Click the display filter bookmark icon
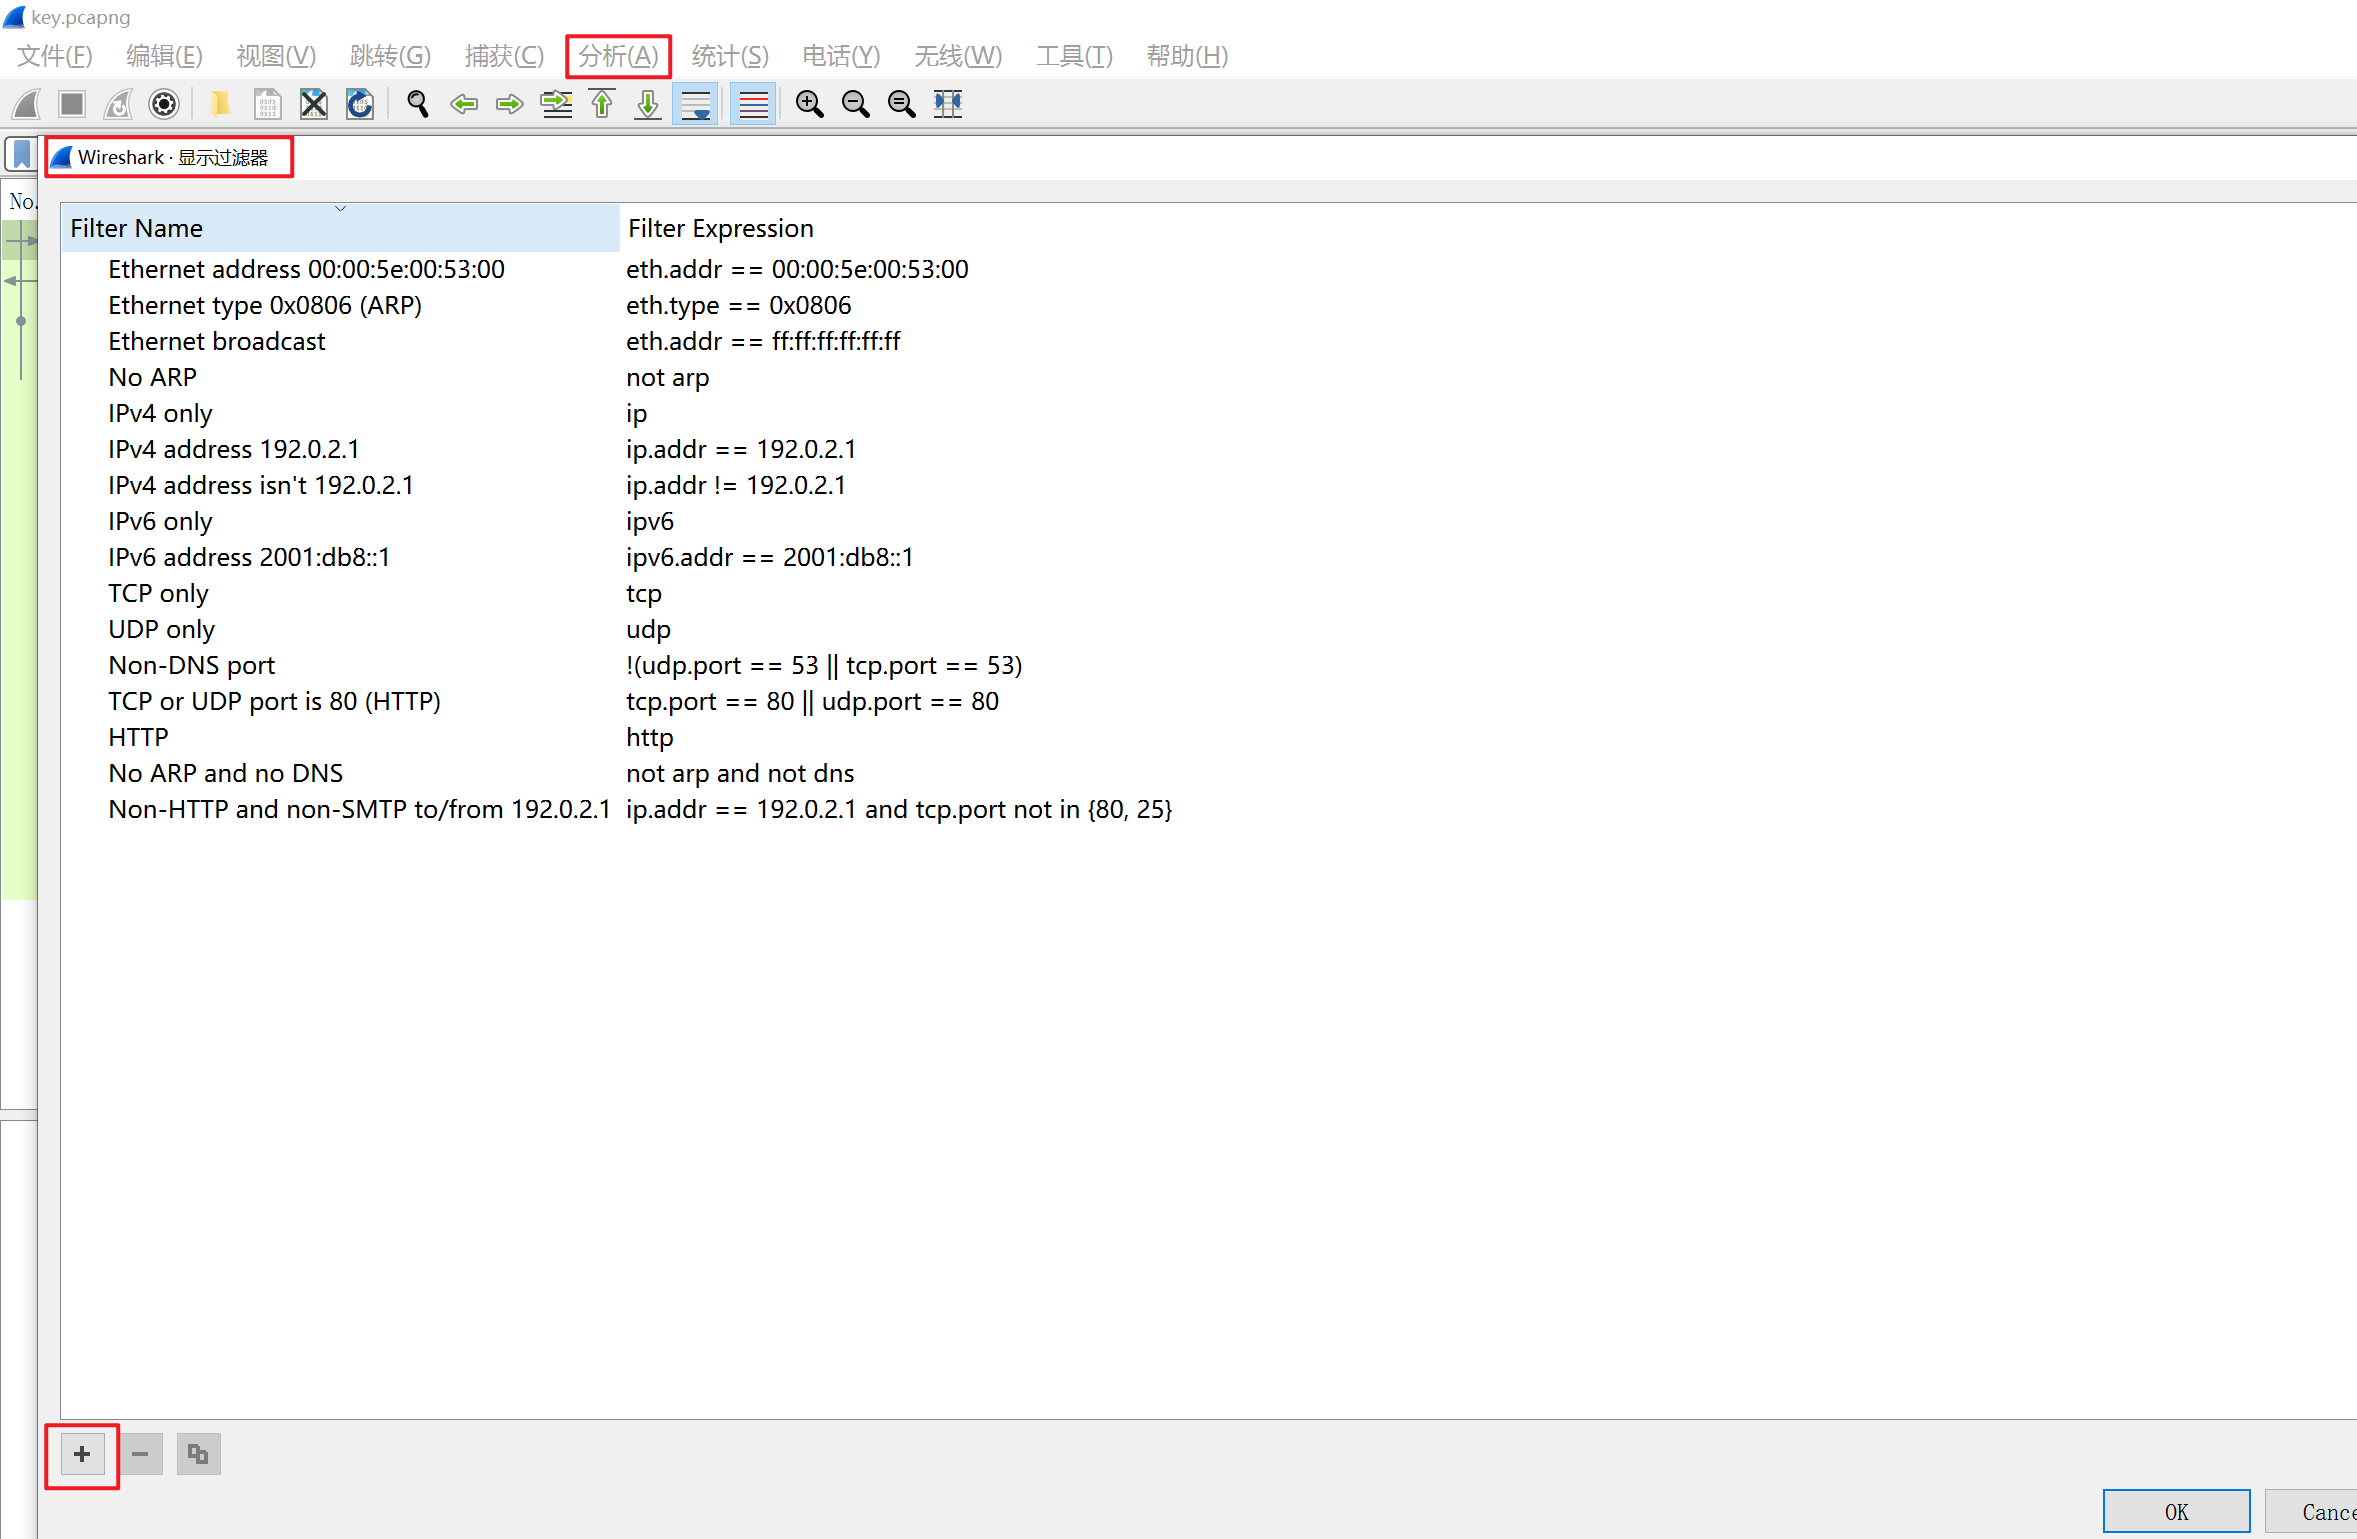This screenshot has height=1539, width=2357. (x=21, y=155)
